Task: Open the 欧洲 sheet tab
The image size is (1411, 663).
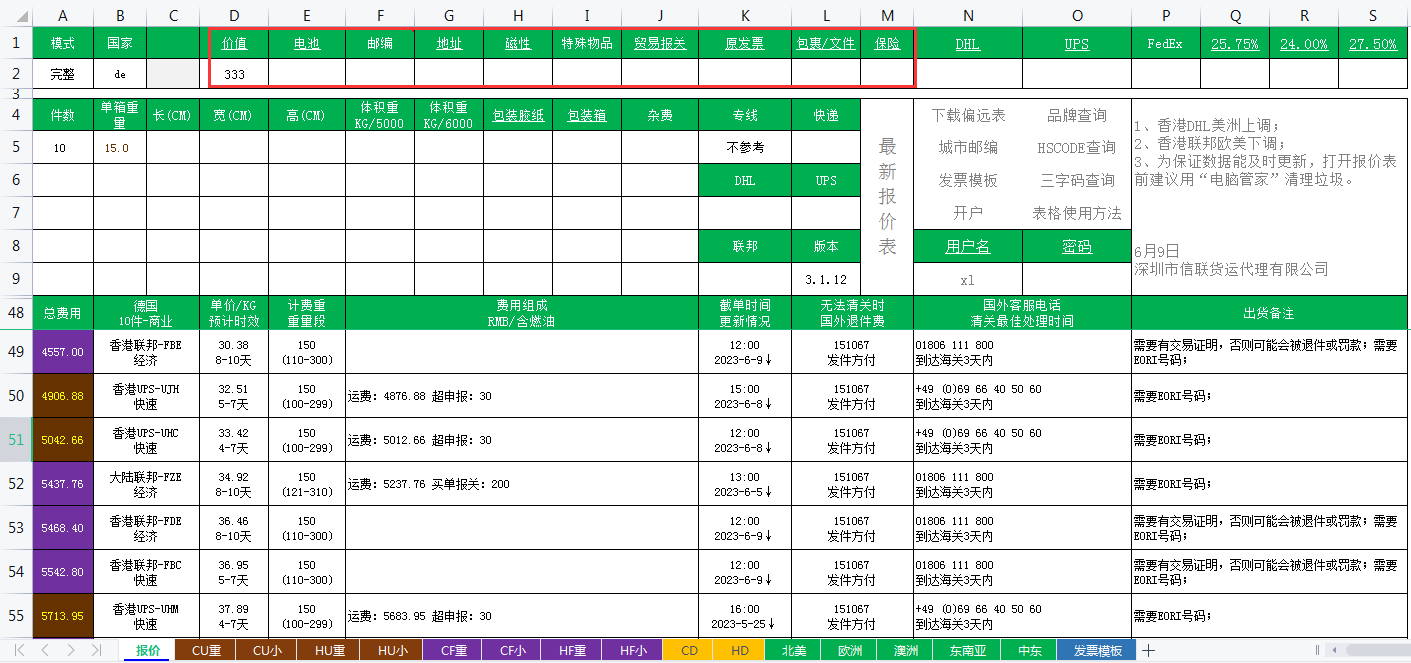Action: (849, 651)
